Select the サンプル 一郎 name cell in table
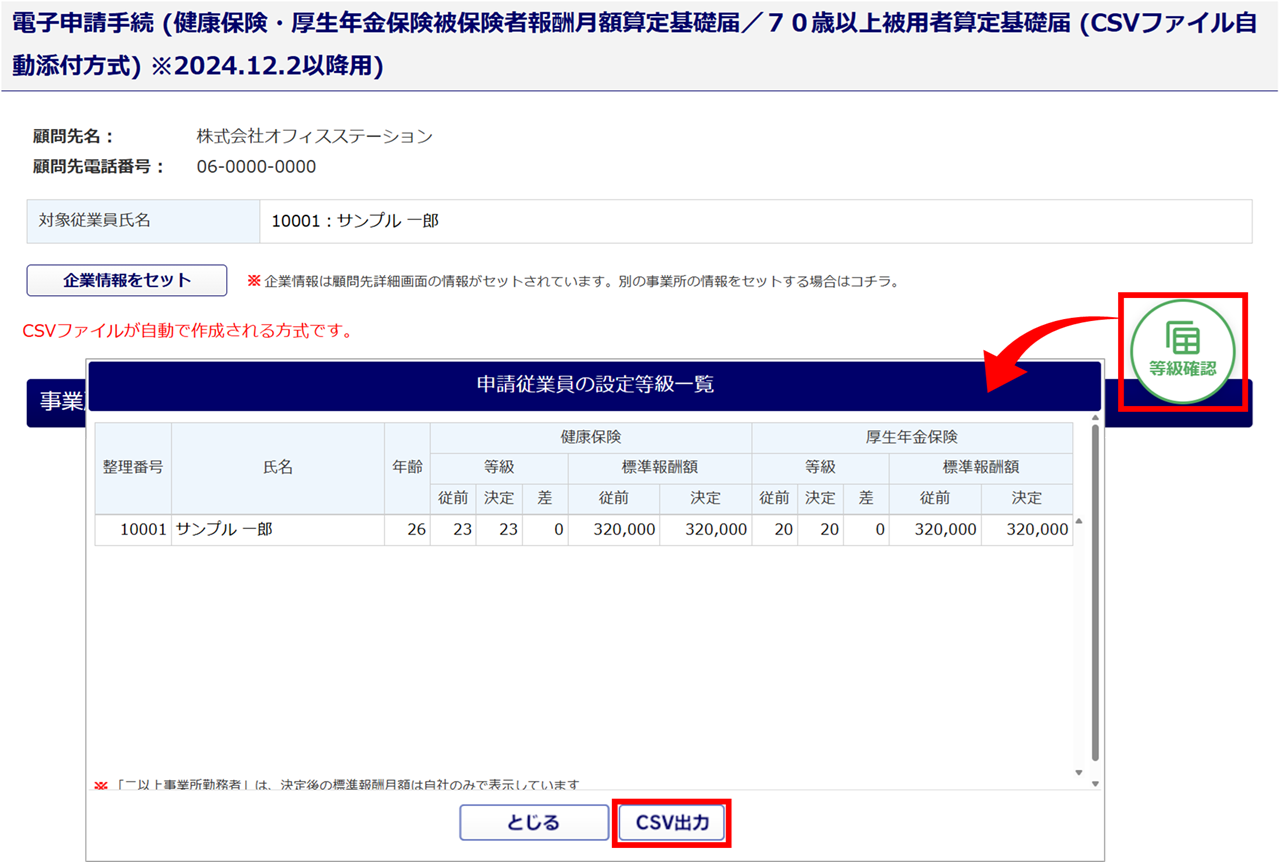Image resolution: width=1280 pixels, height=862 pixels. [278, 530]
